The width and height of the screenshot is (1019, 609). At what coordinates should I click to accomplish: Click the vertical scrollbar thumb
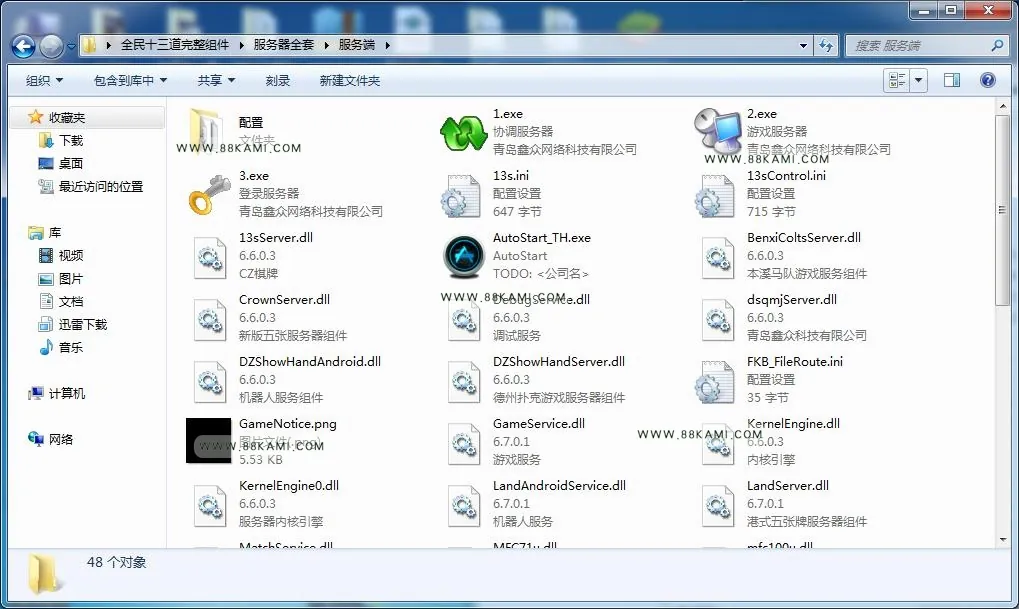[x=1002, y=209]
